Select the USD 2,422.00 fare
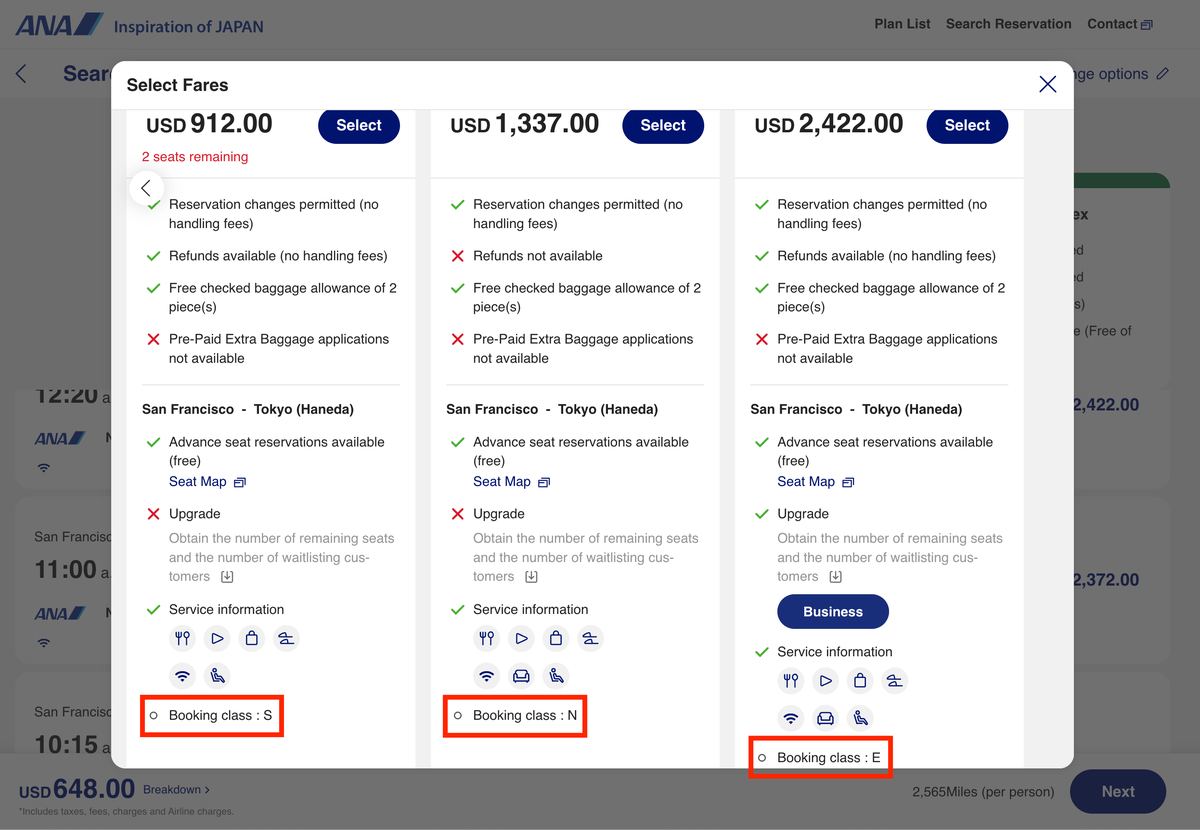This screenshot has height=830, width=1200. (966, 125)
